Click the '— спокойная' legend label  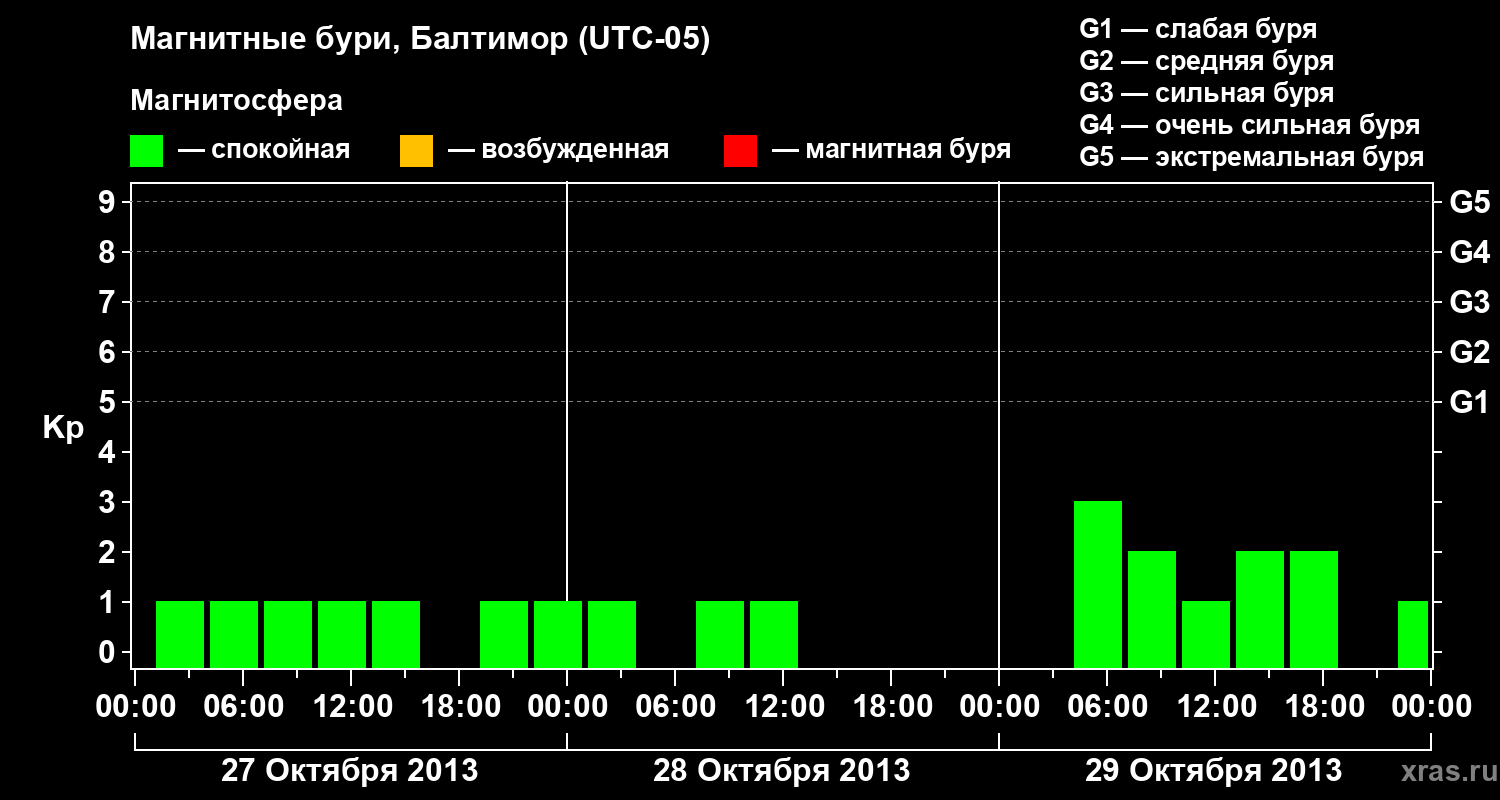click(x=264, y=150)
